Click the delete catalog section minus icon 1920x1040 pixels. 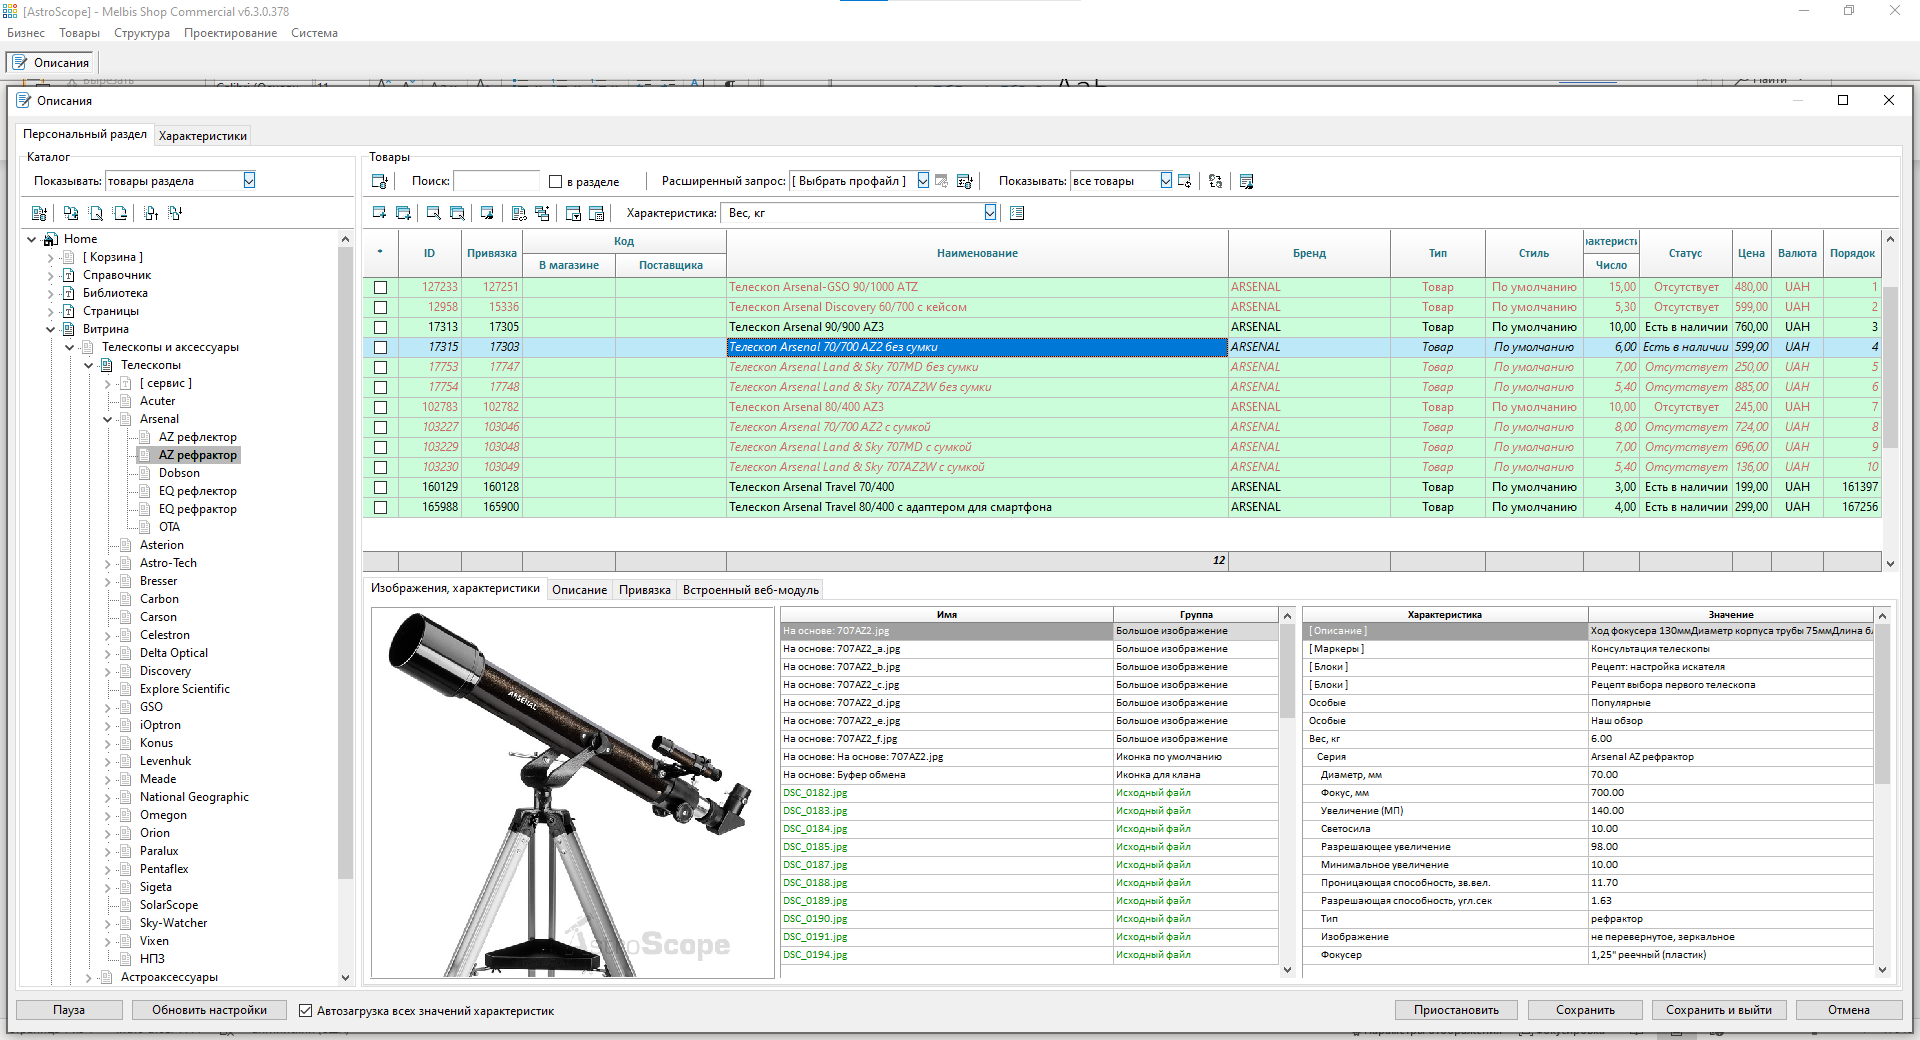point(120,213)
